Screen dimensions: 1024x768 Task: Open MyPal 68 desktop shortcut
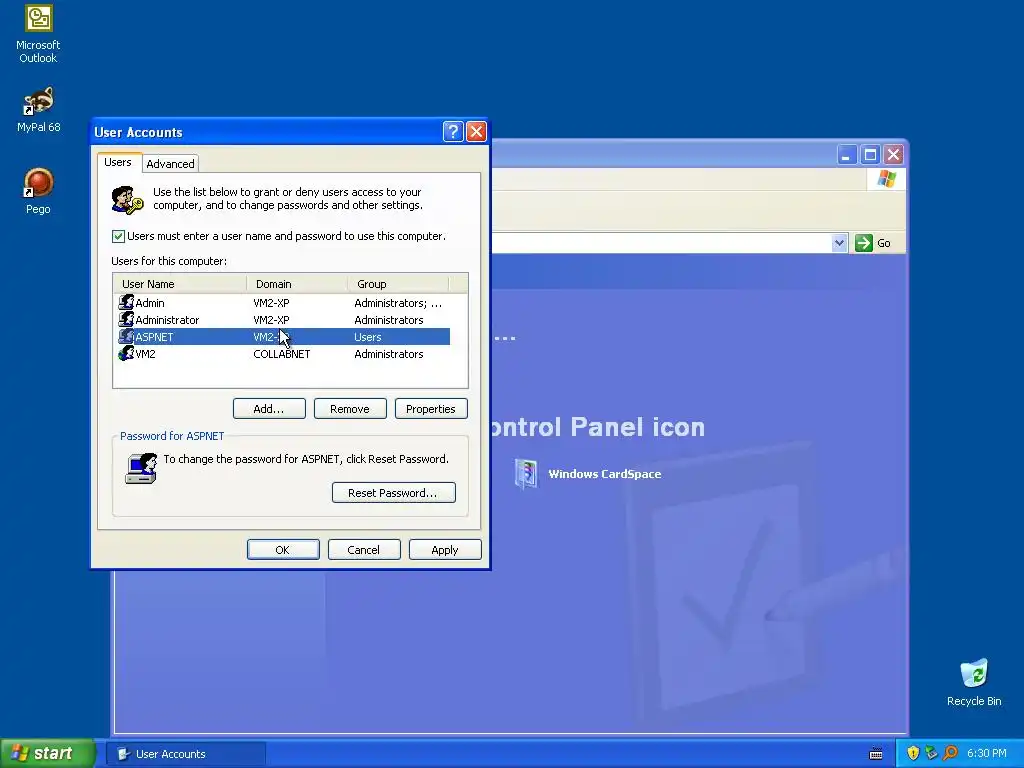[39, 109]
